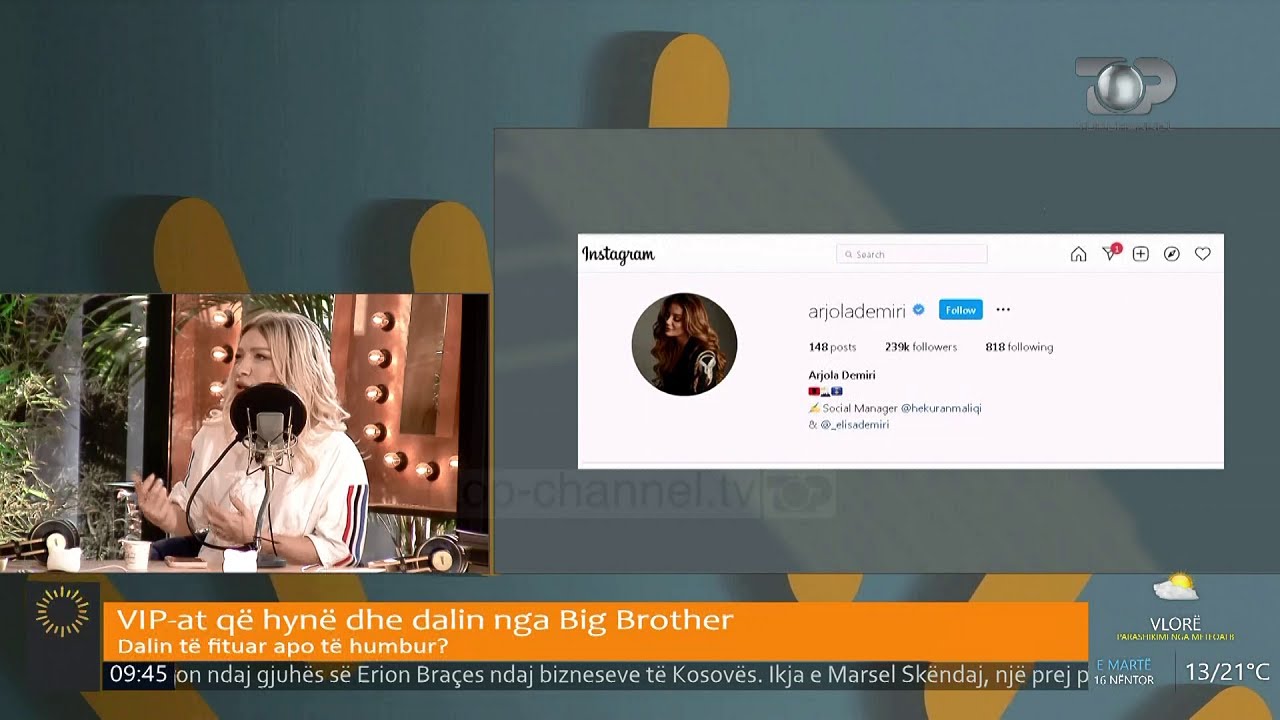Image resolution: width=1280 pixels, height=720 pixels.
Task: Click the studio video feed inset
Action: click(244, 433)
